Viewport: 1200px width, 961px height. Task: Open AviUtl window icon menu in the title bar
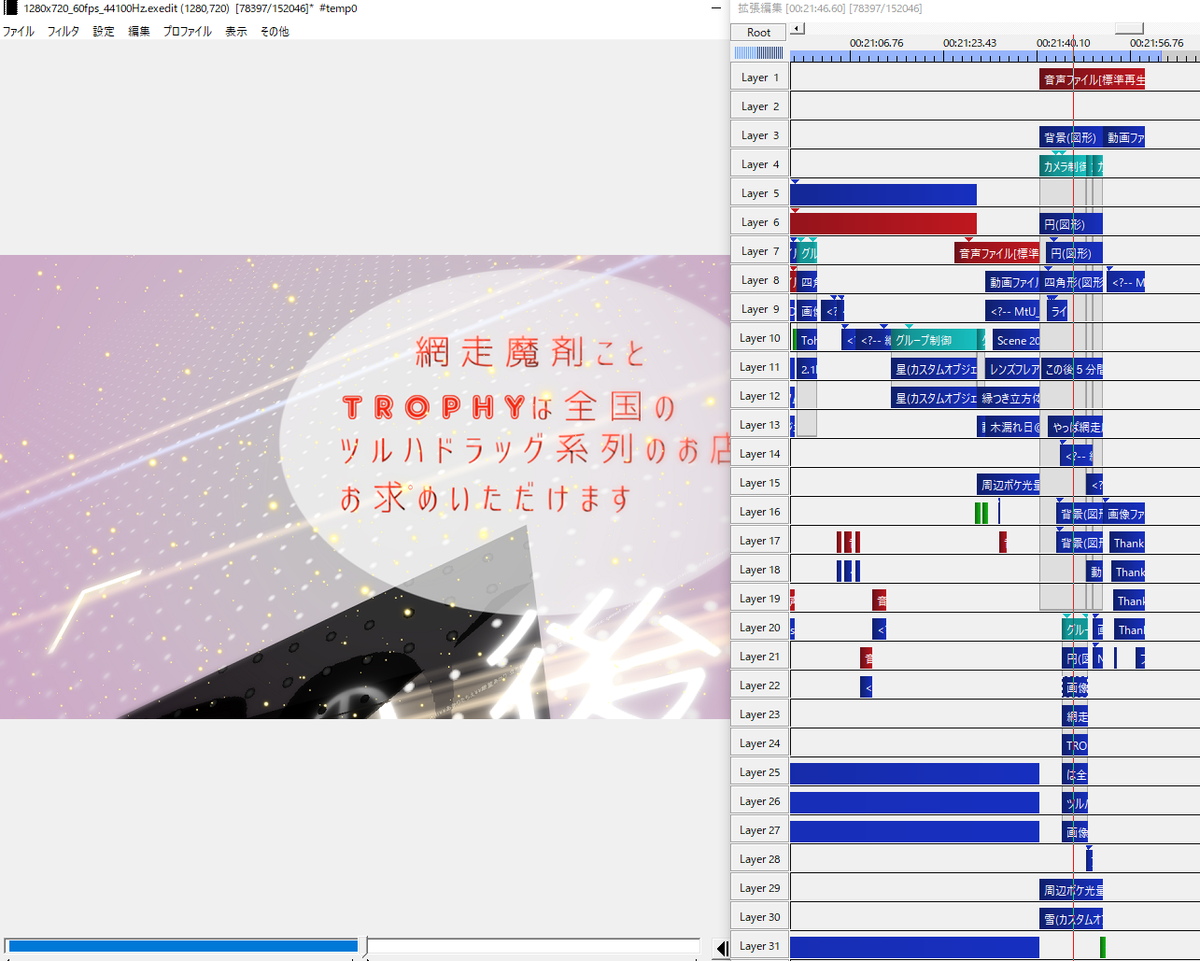click(10, 8)
